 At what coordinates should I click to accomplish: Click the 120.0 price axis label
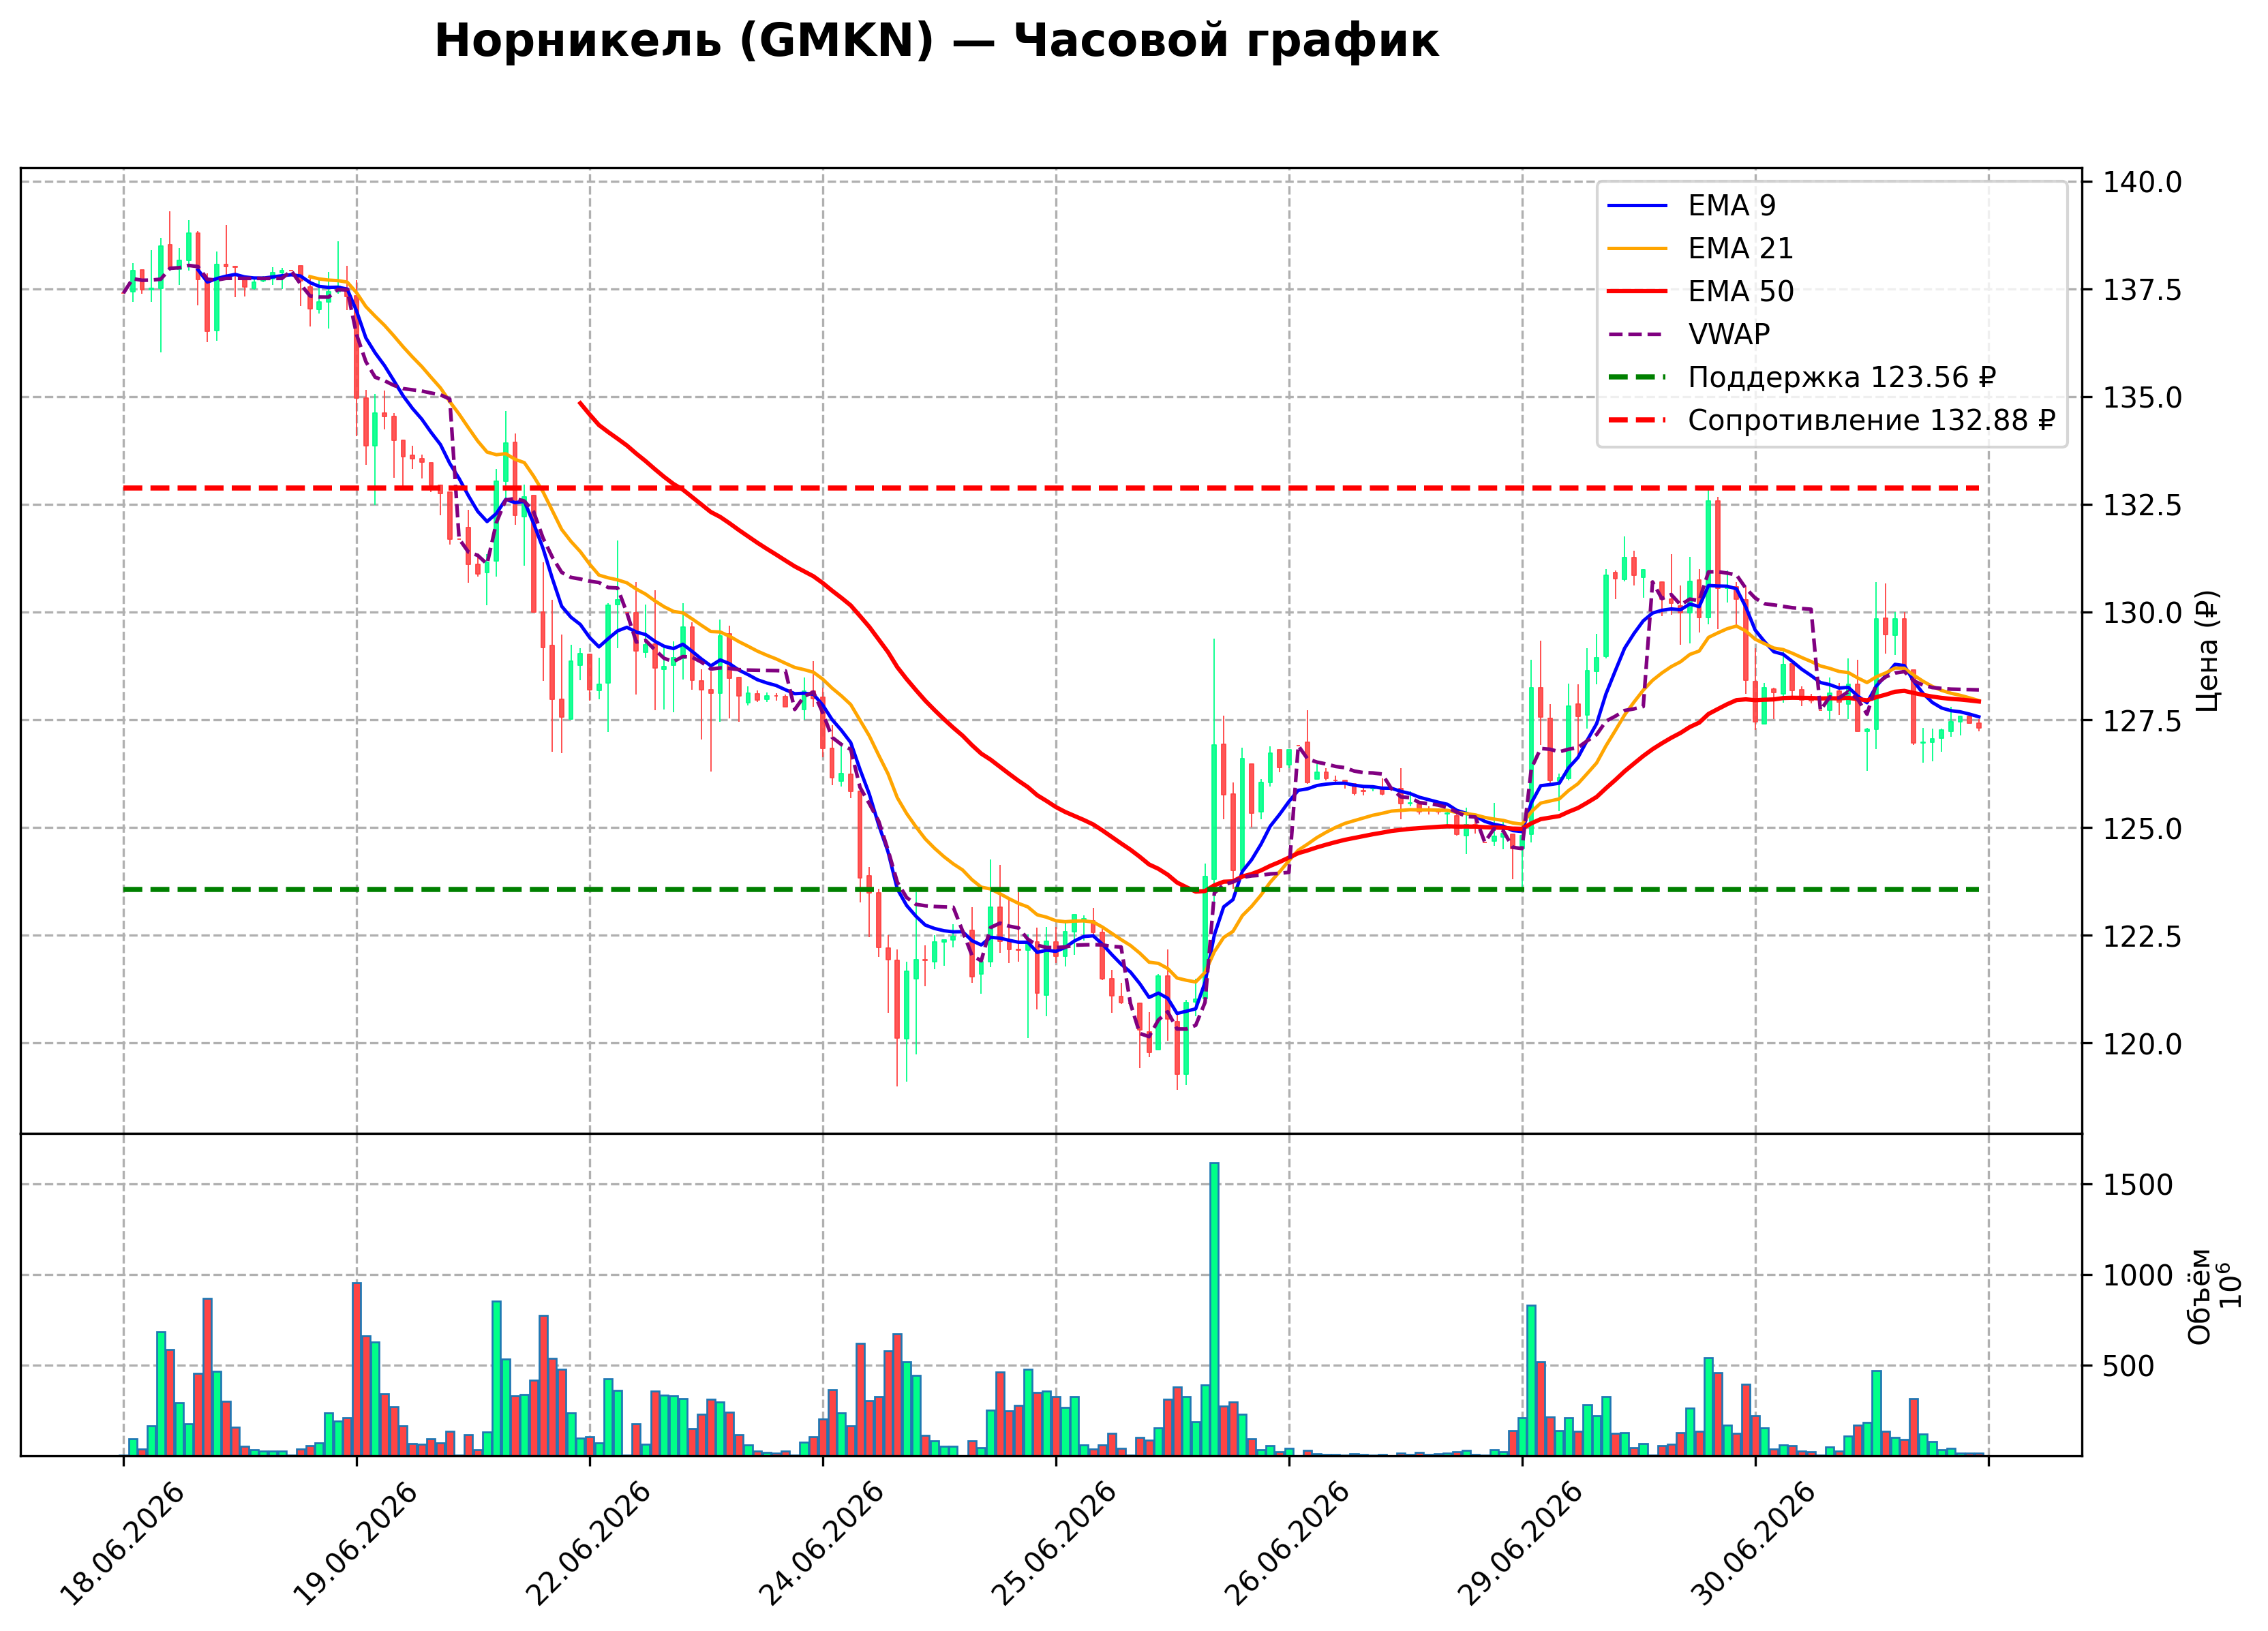[2142, 1044]
